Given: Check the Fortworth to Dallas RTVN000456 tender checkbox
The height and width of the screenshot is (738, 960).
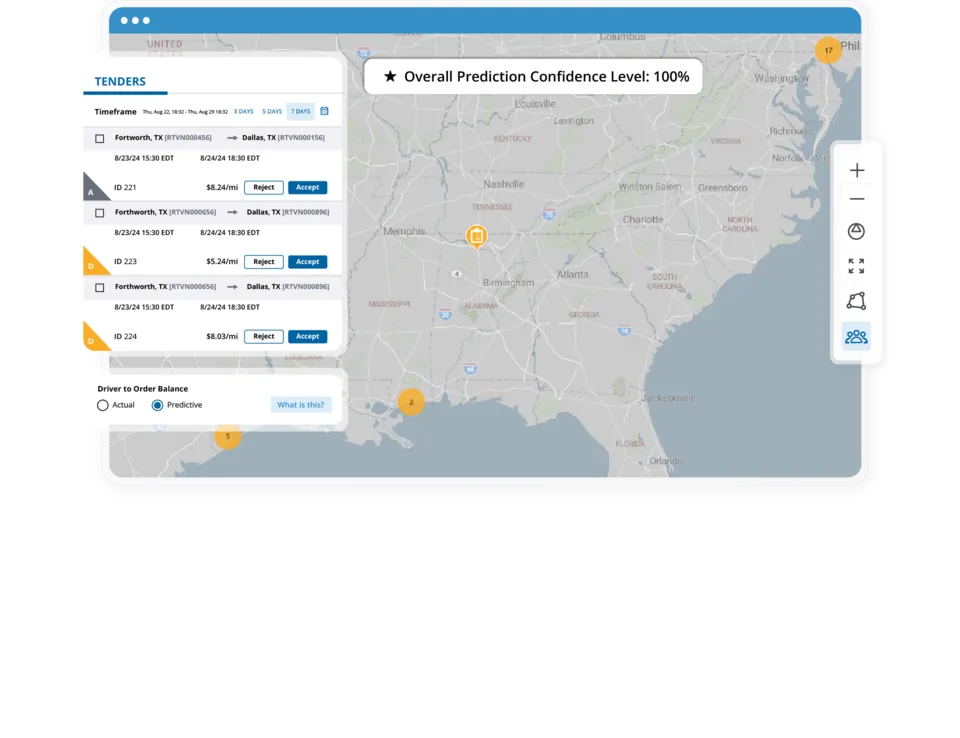Looking at the screenshot, I should point(97,138).
